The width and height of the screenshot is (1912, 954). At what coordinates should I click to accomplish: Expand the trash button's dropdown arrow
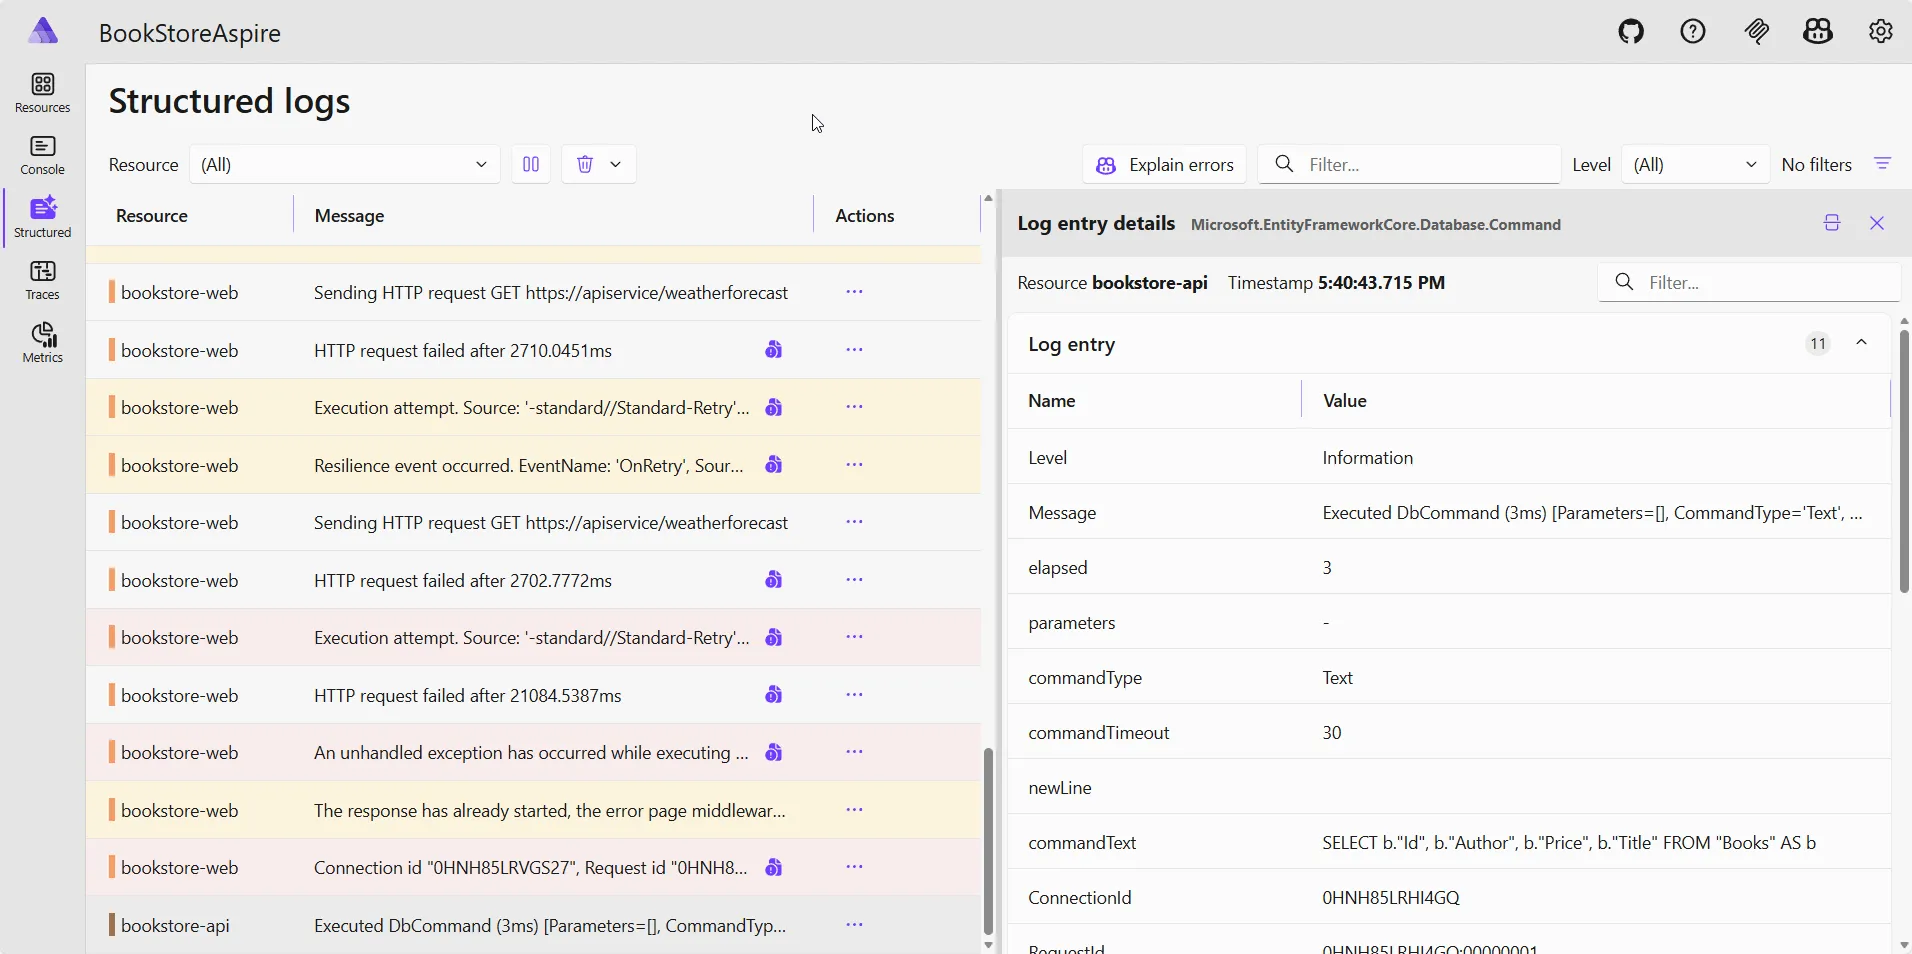pyautogui.click(x=614, y=165)
